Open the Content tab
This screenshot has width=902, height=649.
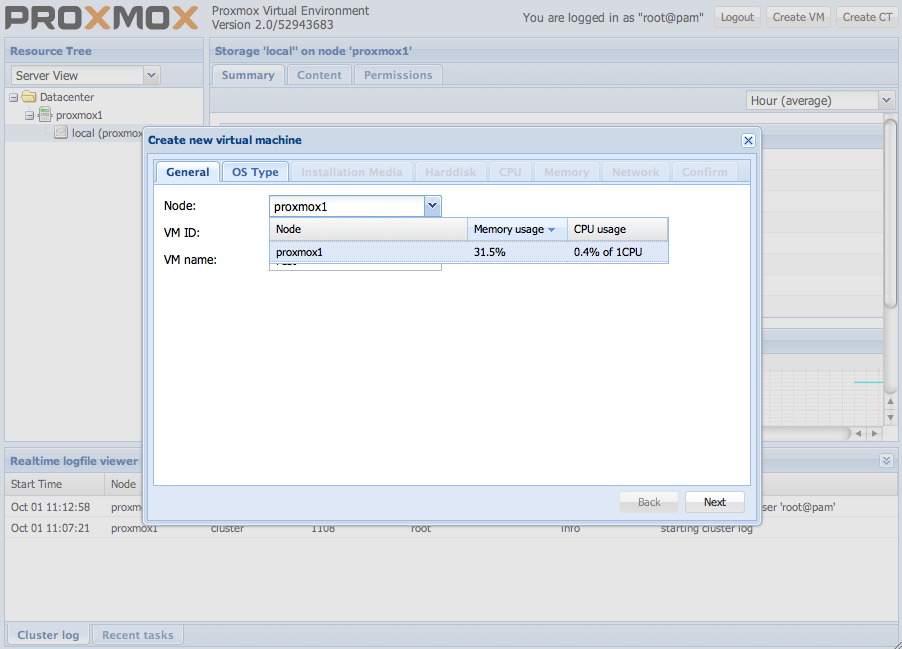coord(319,75)
